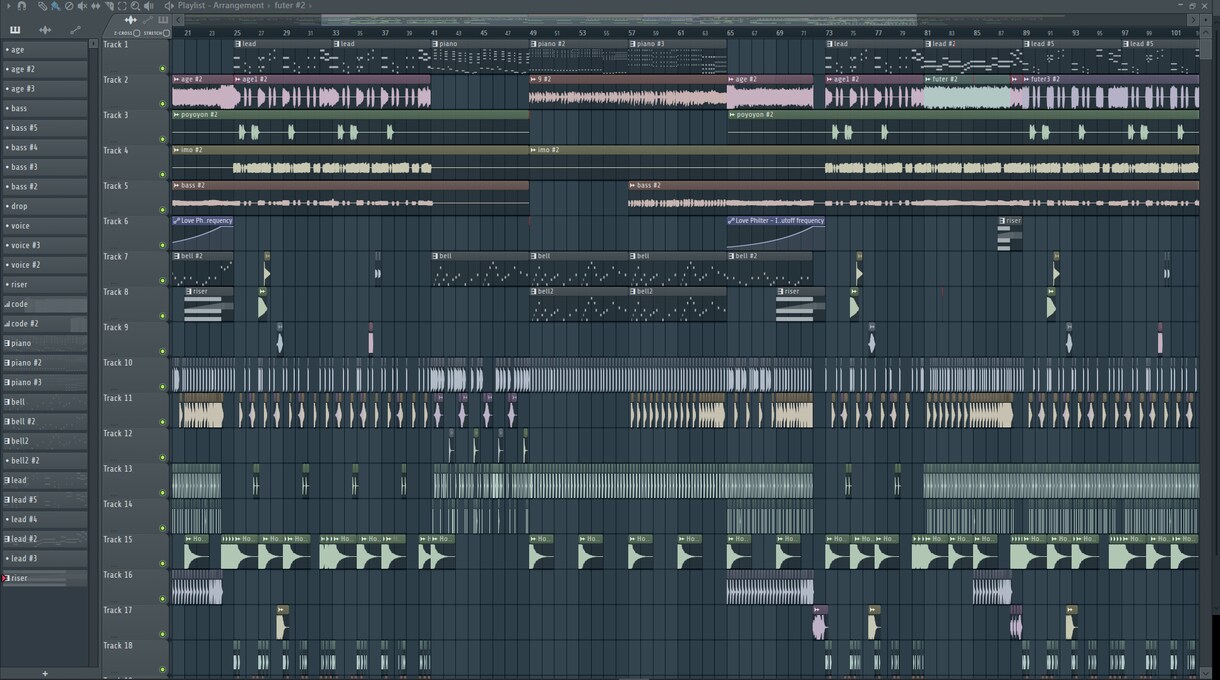Select the Slip tool

coord(96,6)
